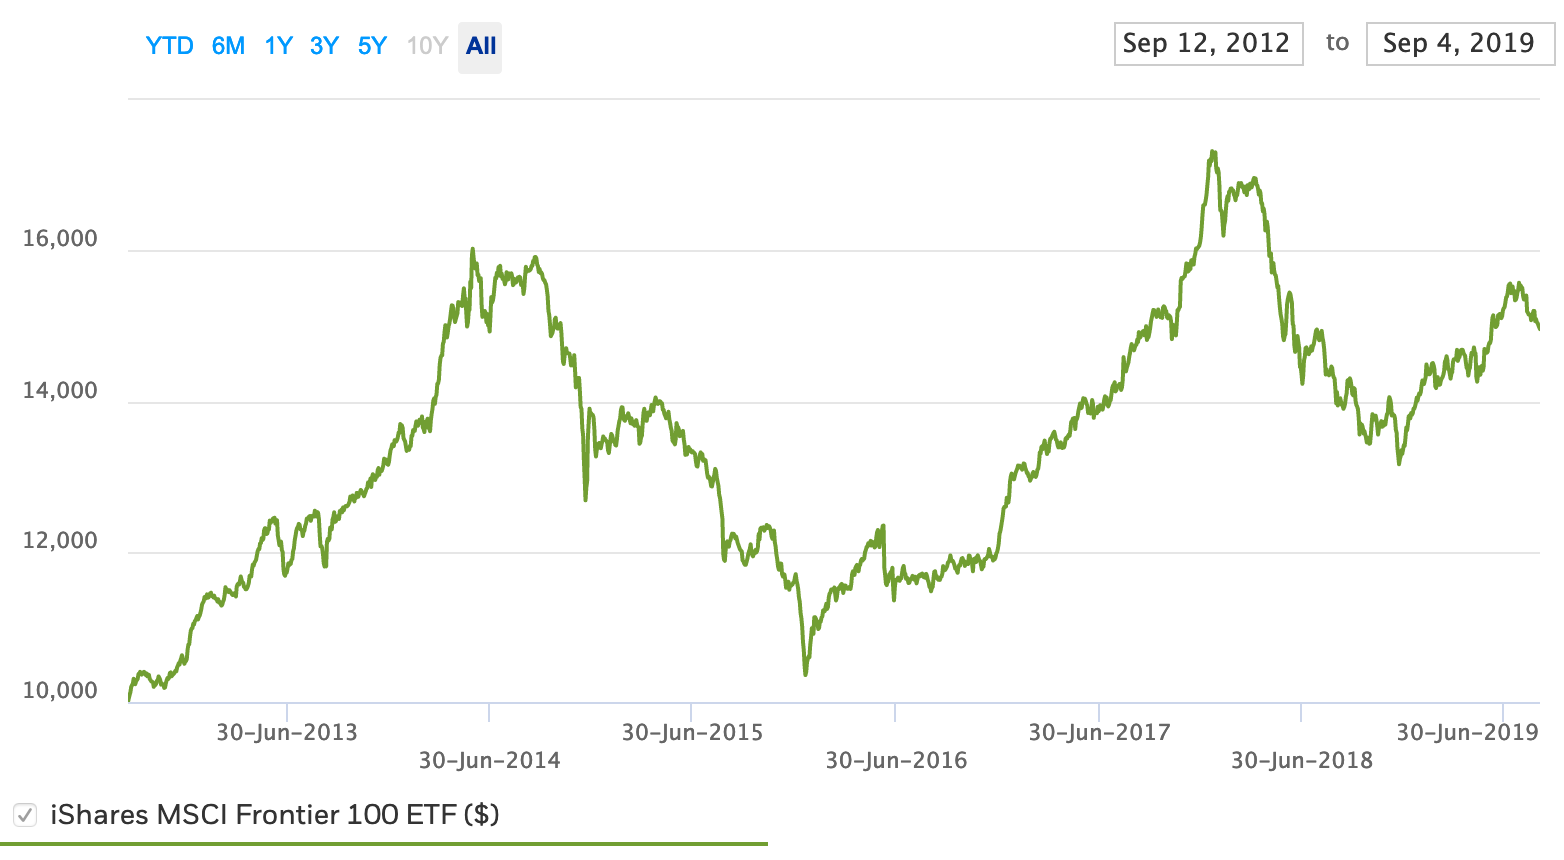1564x860 pixels.
Task: Click the chart's highest peak near early 2018
Action: coord(1213,153)
